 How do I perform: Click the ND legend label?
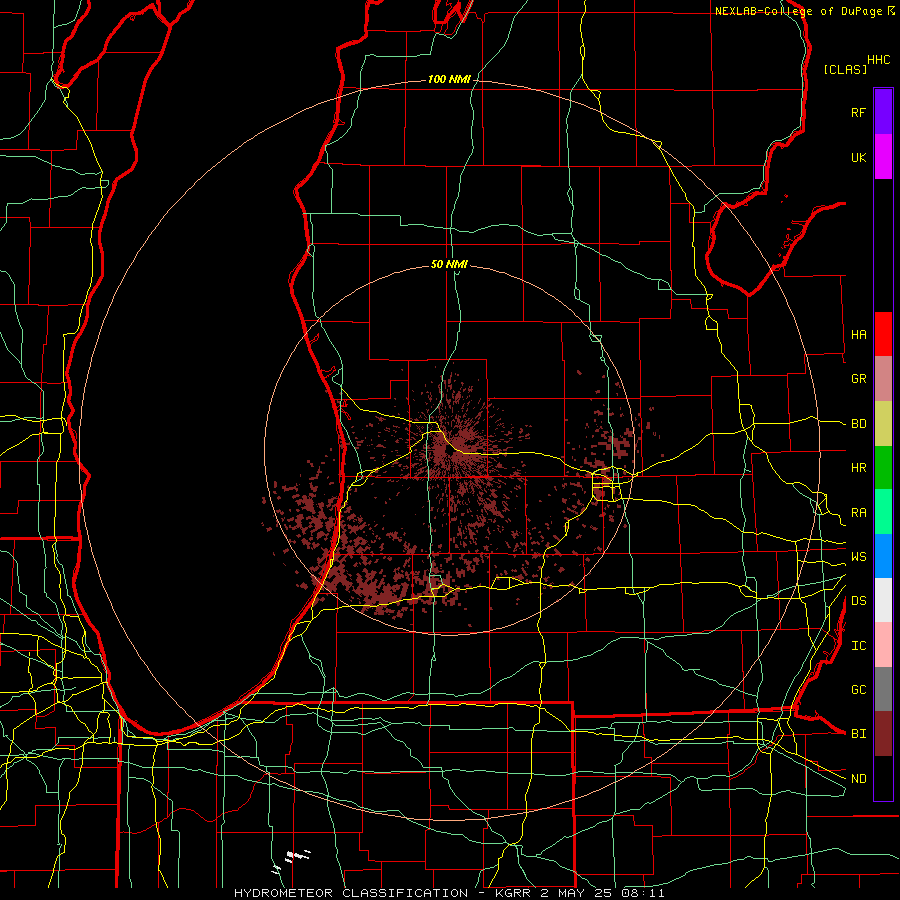pos(858,778)
